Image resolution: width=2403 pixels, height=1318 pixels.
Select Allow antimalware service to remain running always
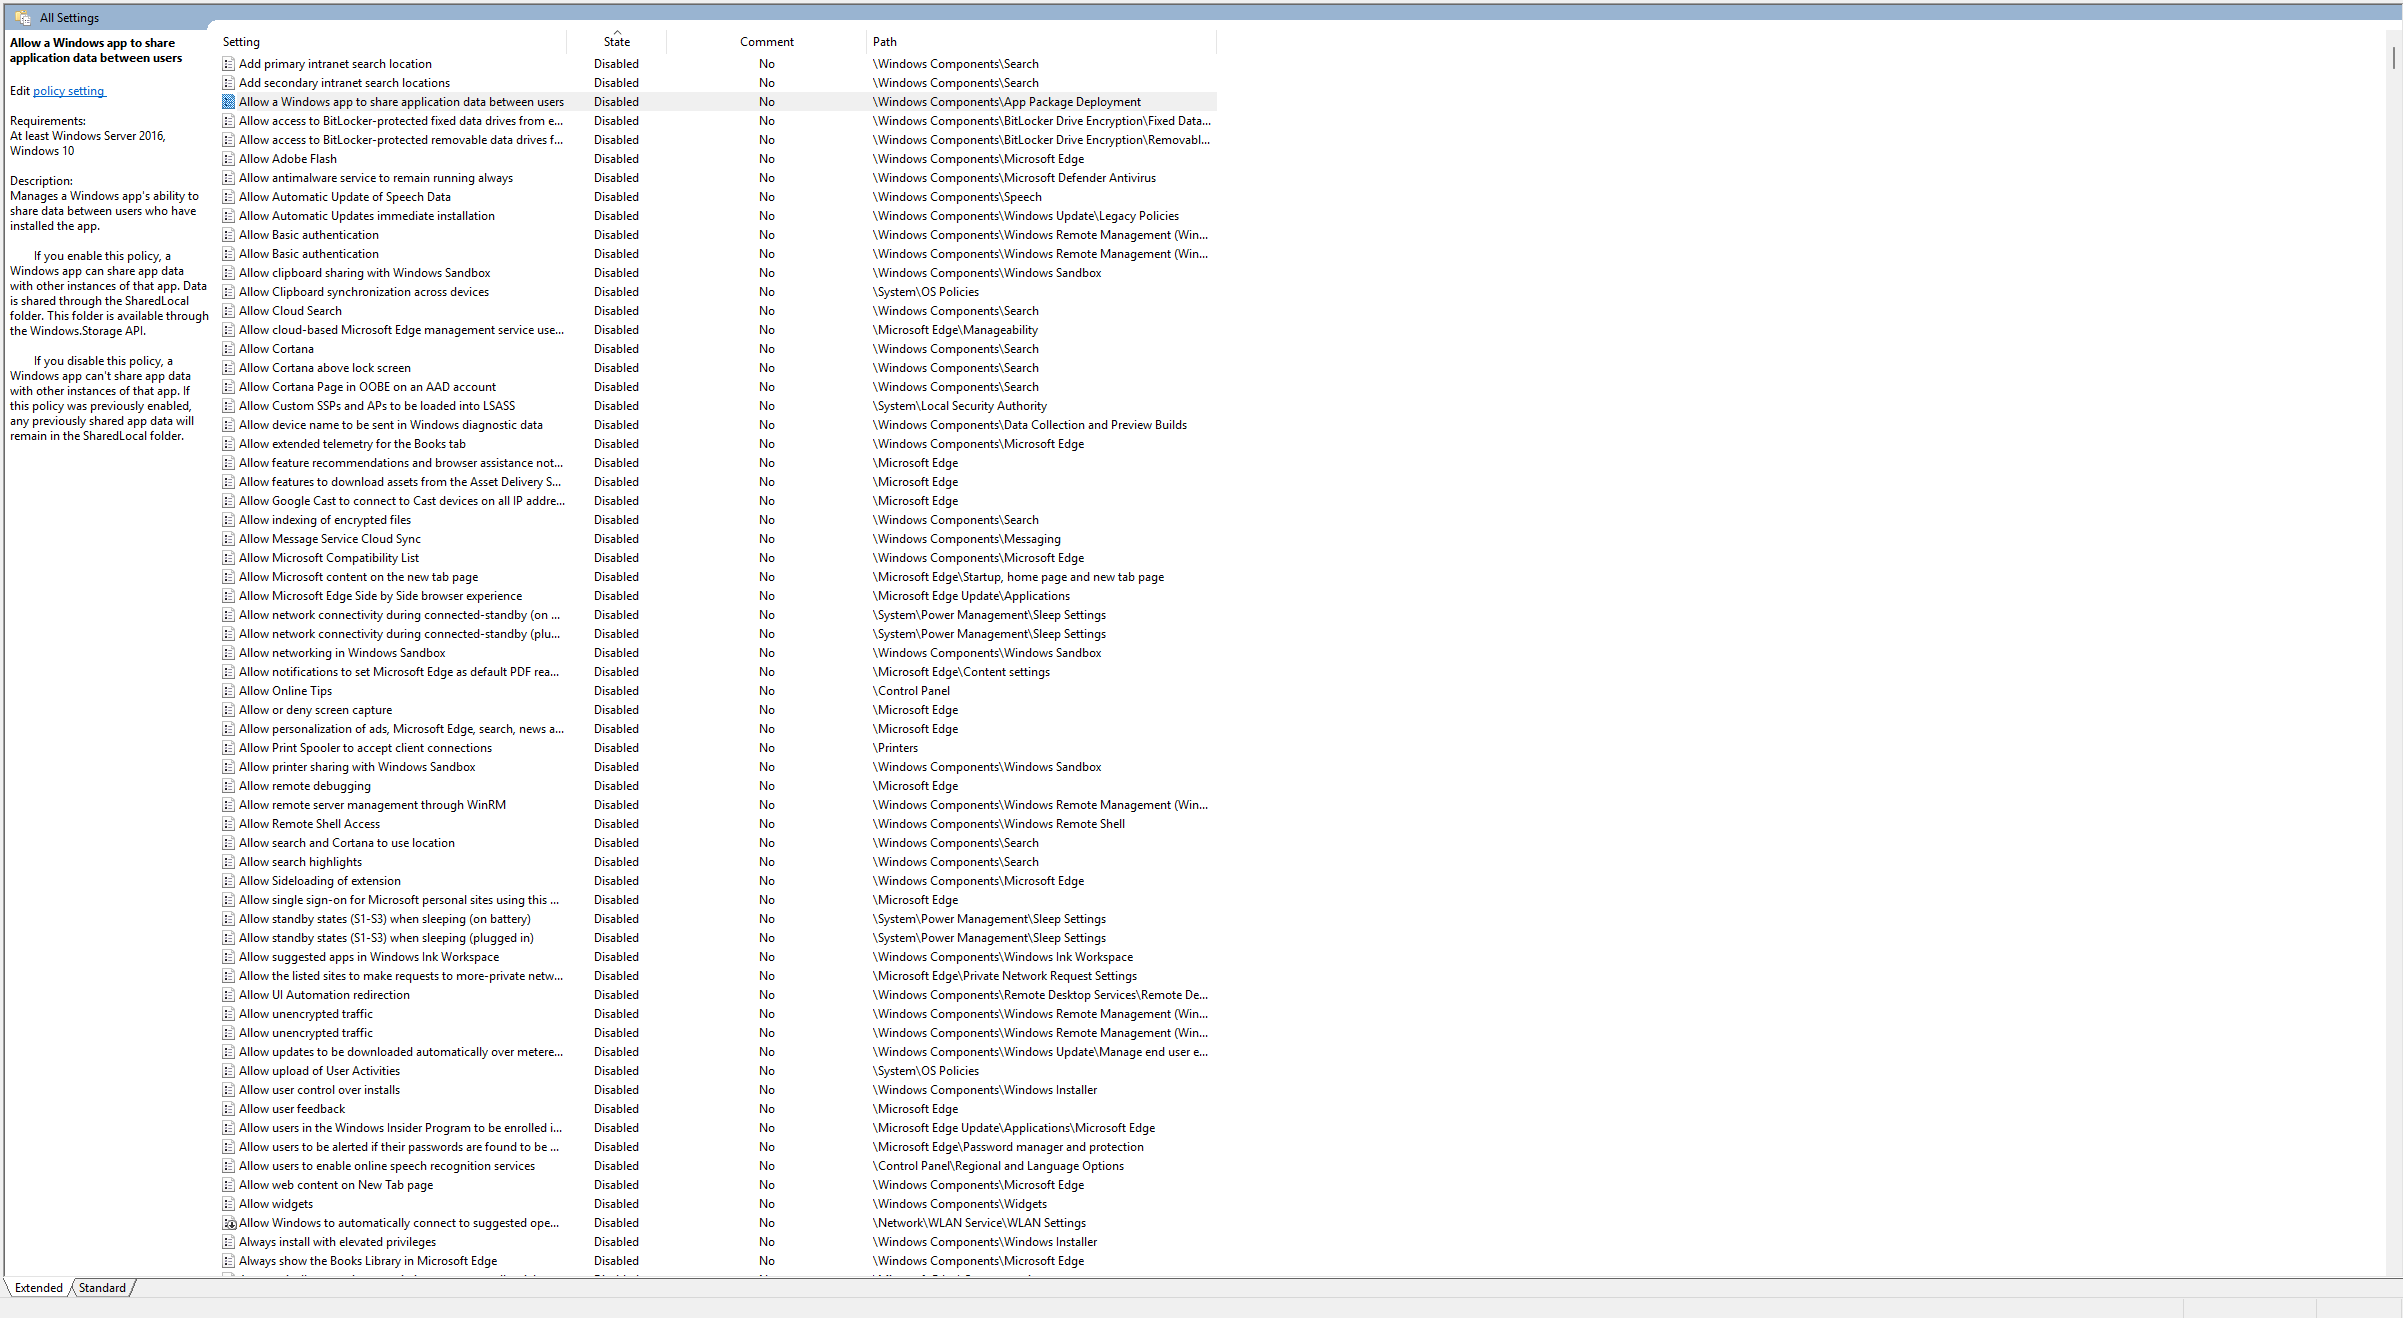(376, 178)
